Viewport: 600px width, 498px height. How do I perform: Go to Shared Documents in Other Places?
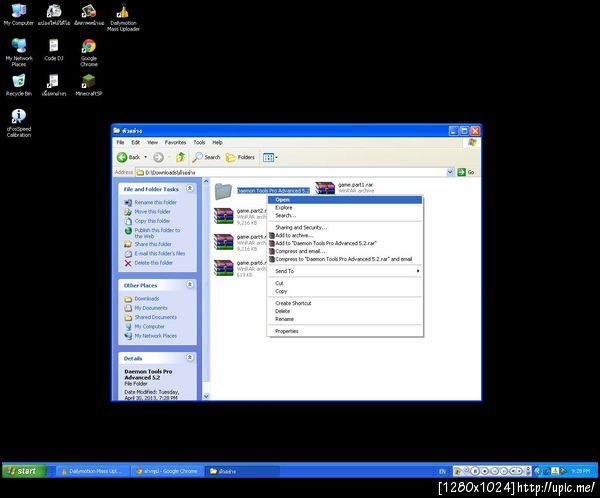pyautogui.click(x=155, y=317)
